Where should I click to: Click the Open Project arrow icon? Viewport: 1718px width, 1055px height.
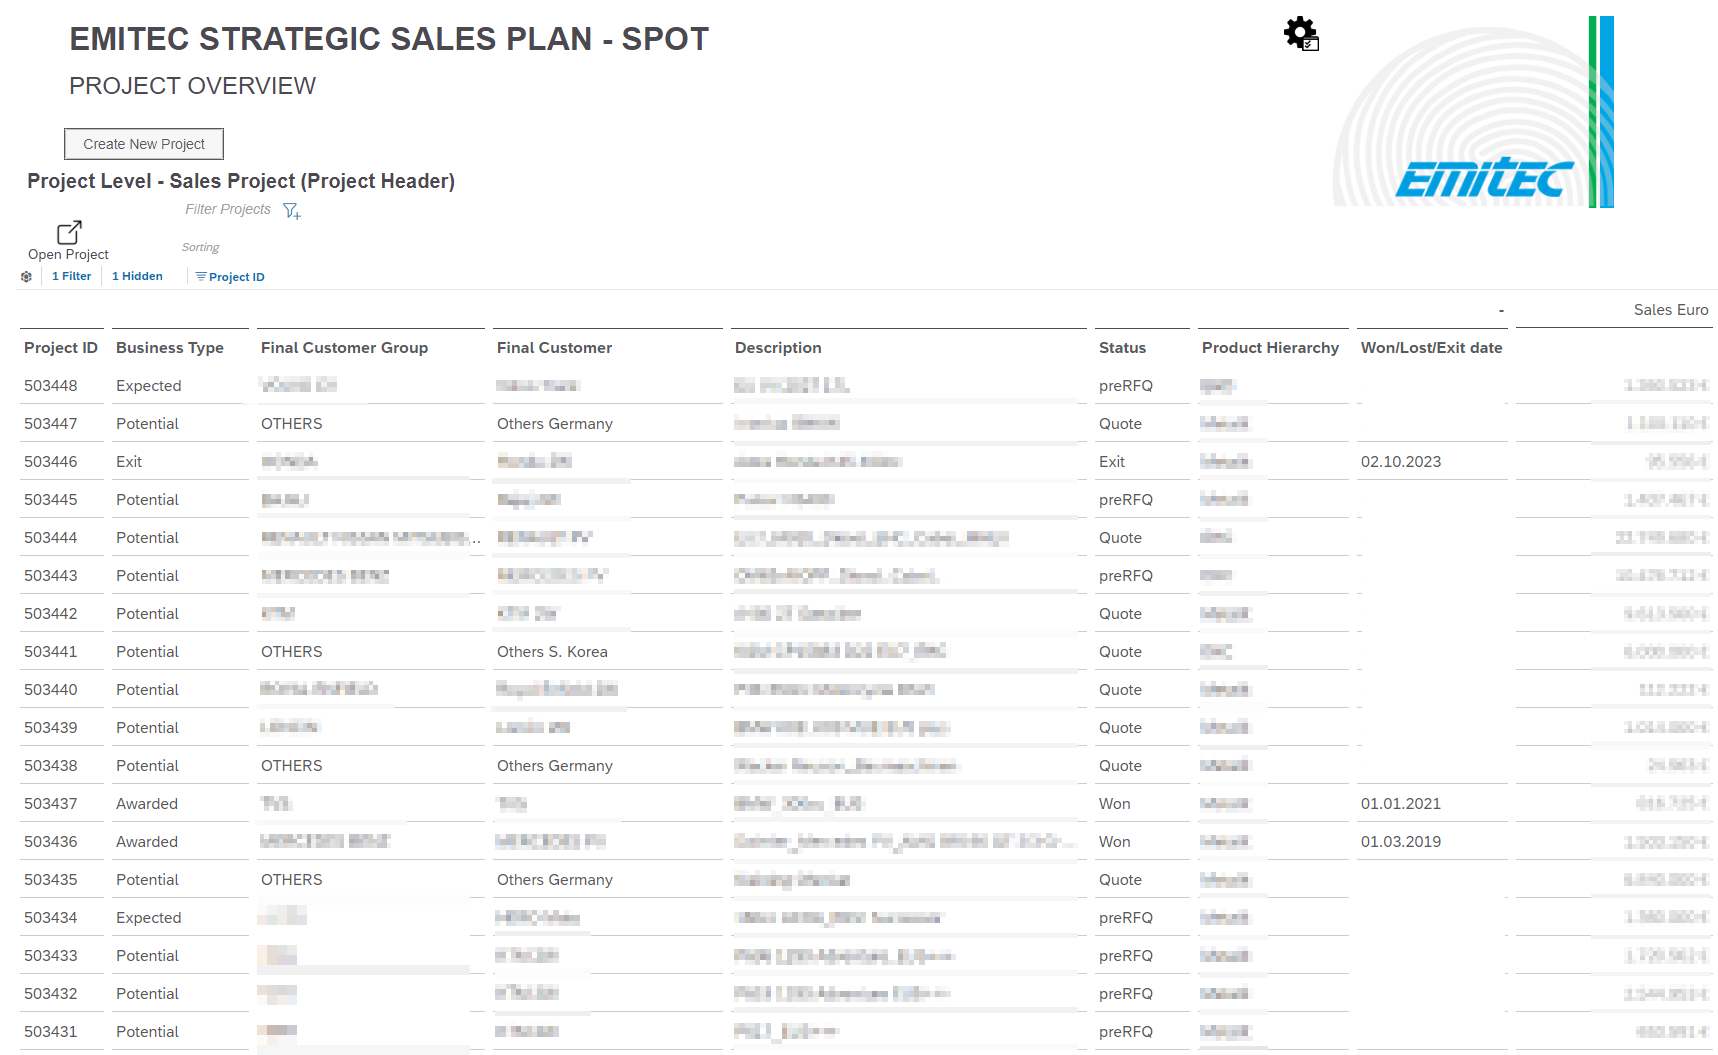click(69, 232)
